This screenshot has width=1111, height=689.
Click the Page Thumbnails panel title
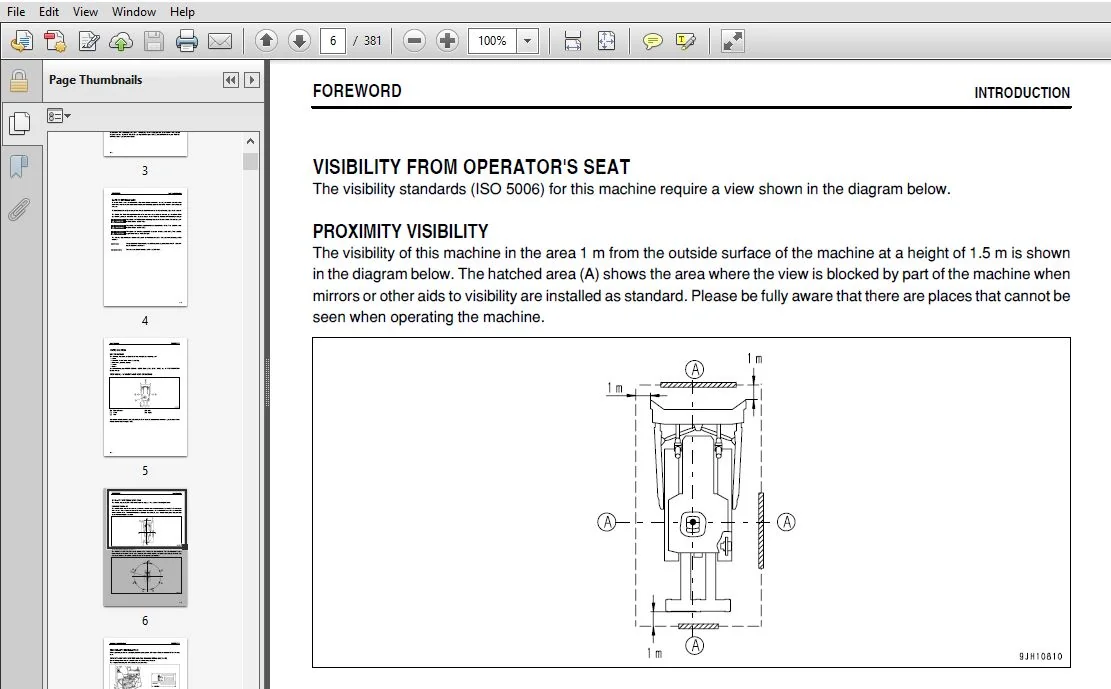tap(96, 80)
